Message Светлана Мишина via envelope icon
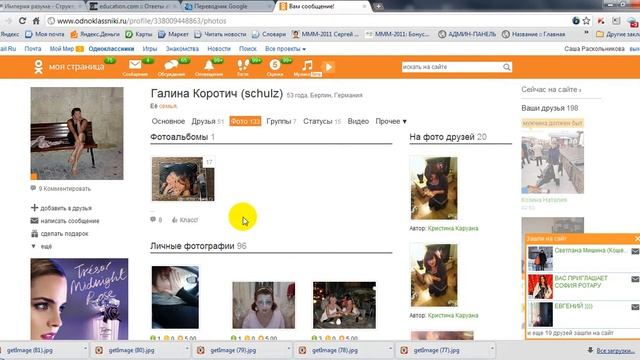 [x=635, y=251]
